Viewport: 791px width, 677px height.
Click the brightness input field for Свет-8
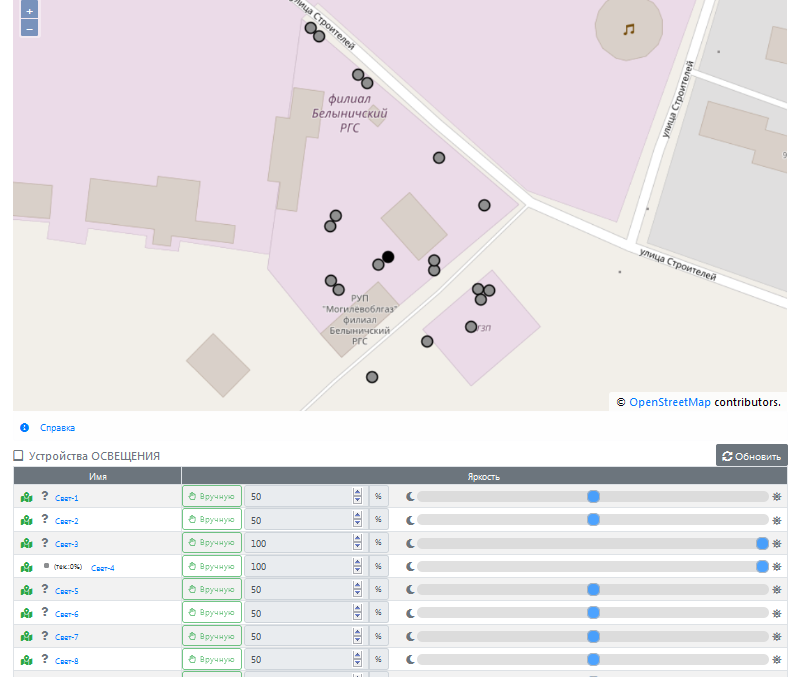[298, 660]
